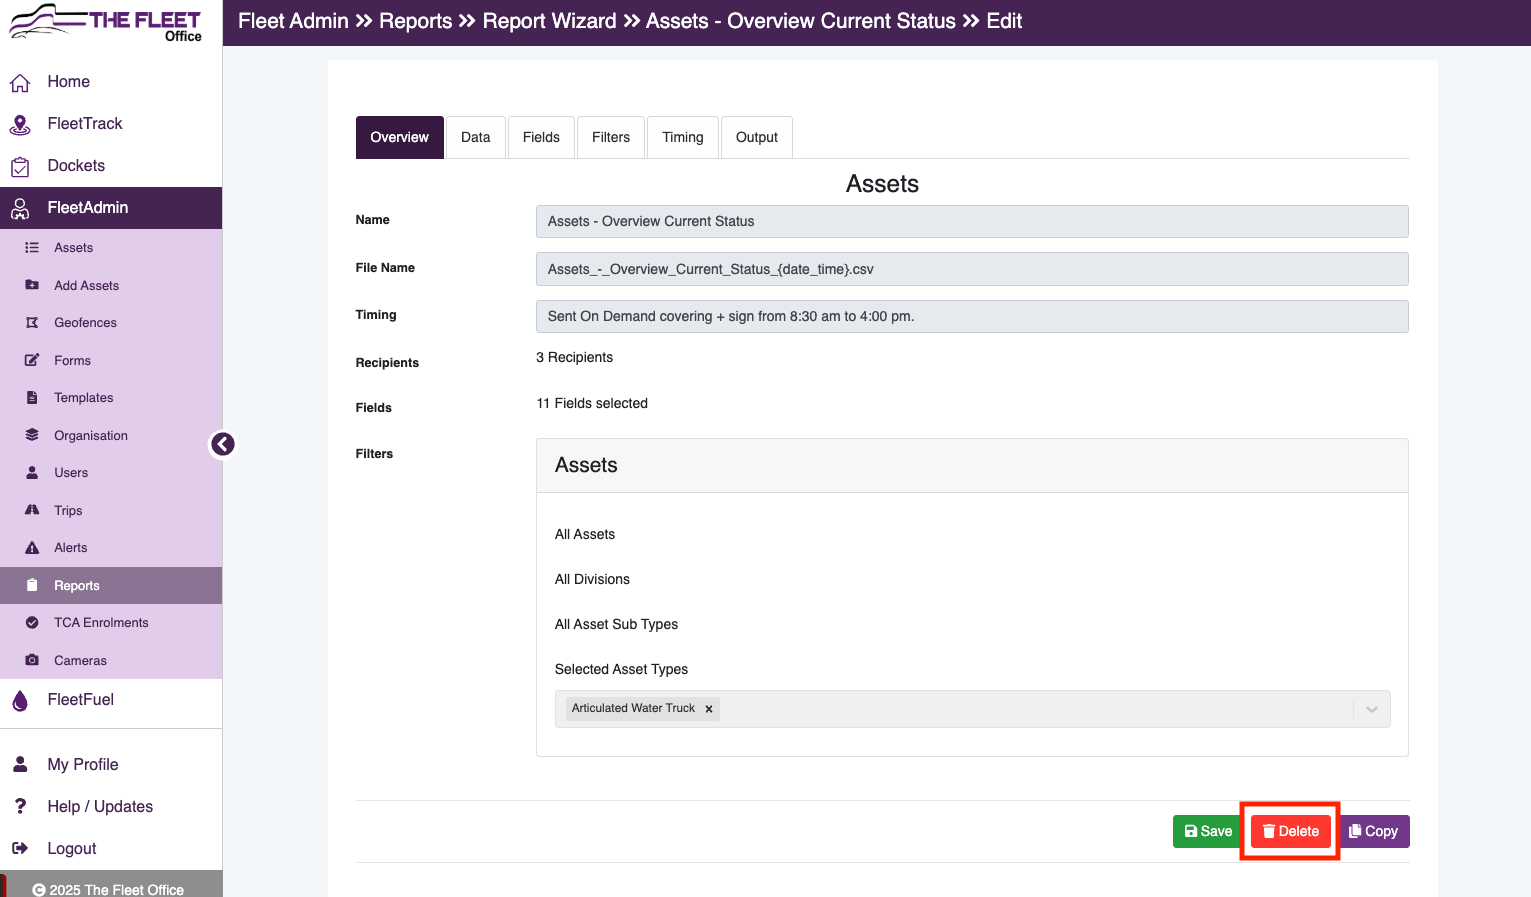Click the Organisation layers icon
This screenshot has width=1531, height=897.
coord(32,435)
